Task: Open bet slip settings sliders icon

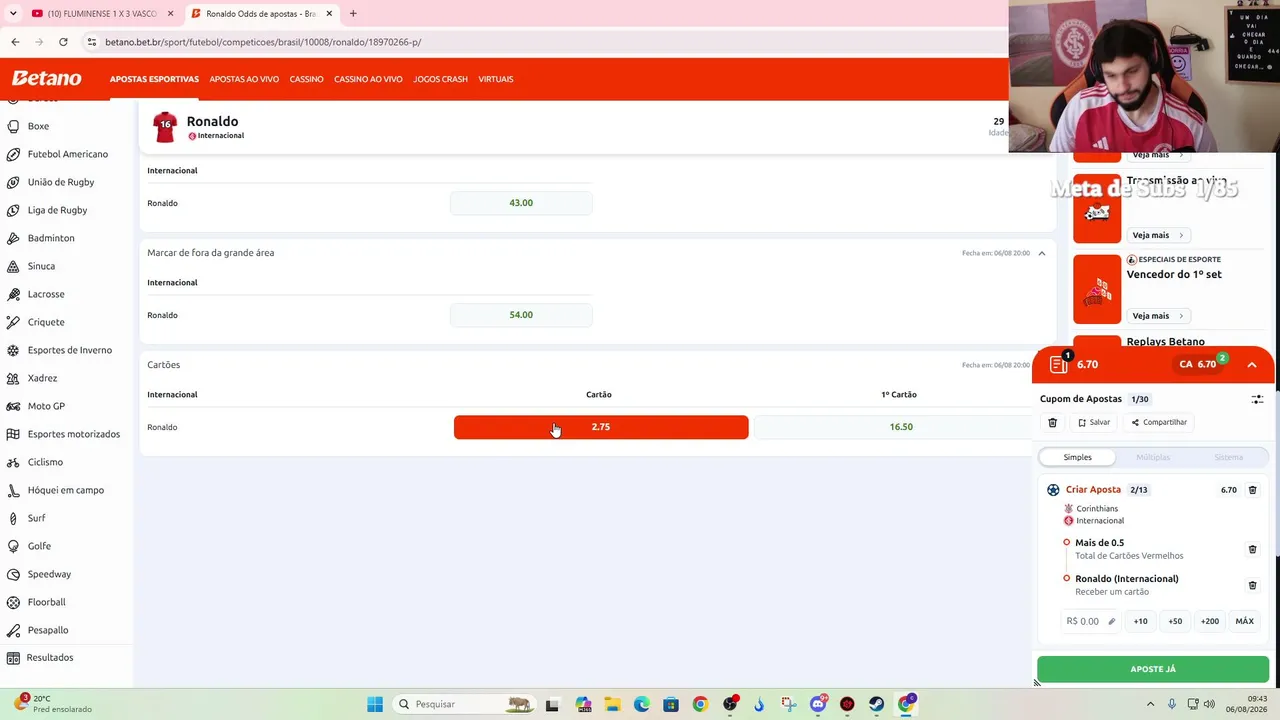Action: click(1257, 399)
